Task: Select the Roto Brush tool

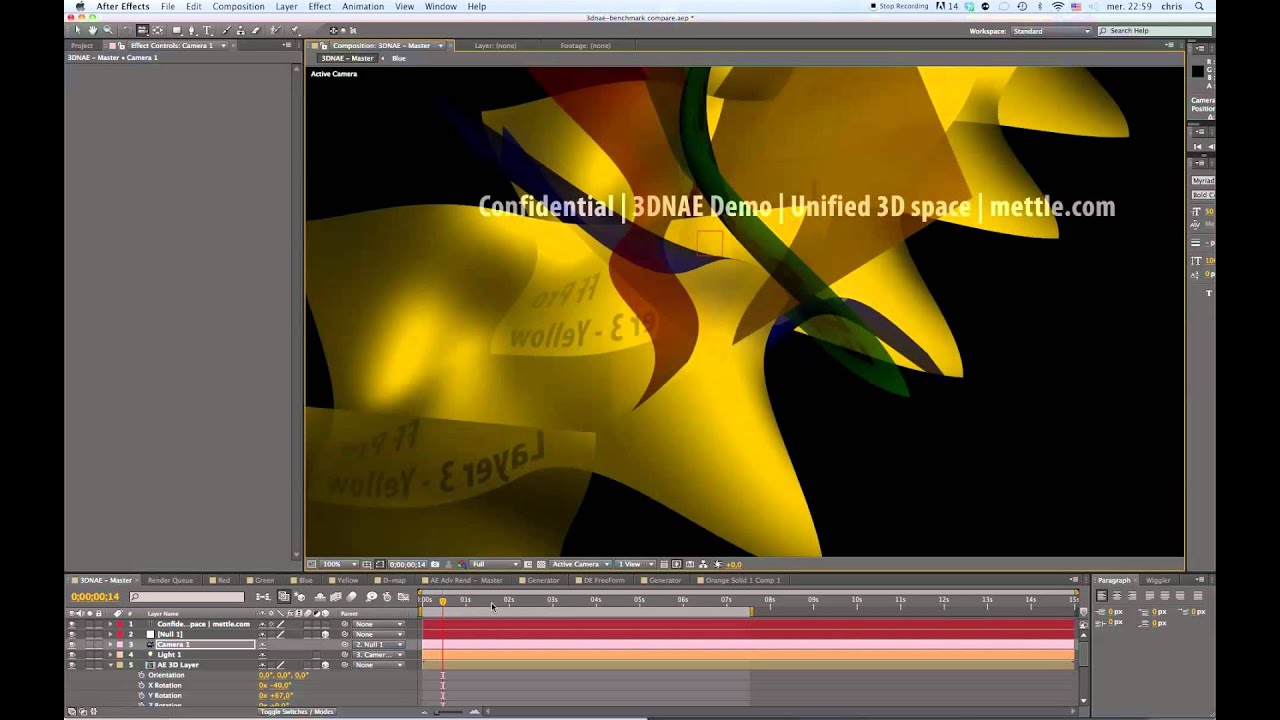Action: point(275,30)
